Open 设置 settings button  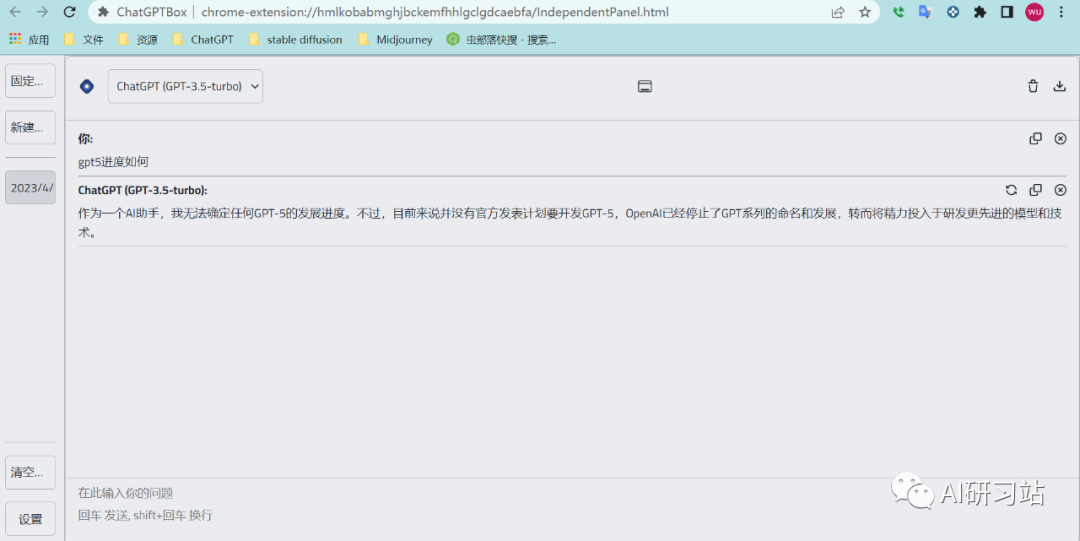[x=30, y=519]
